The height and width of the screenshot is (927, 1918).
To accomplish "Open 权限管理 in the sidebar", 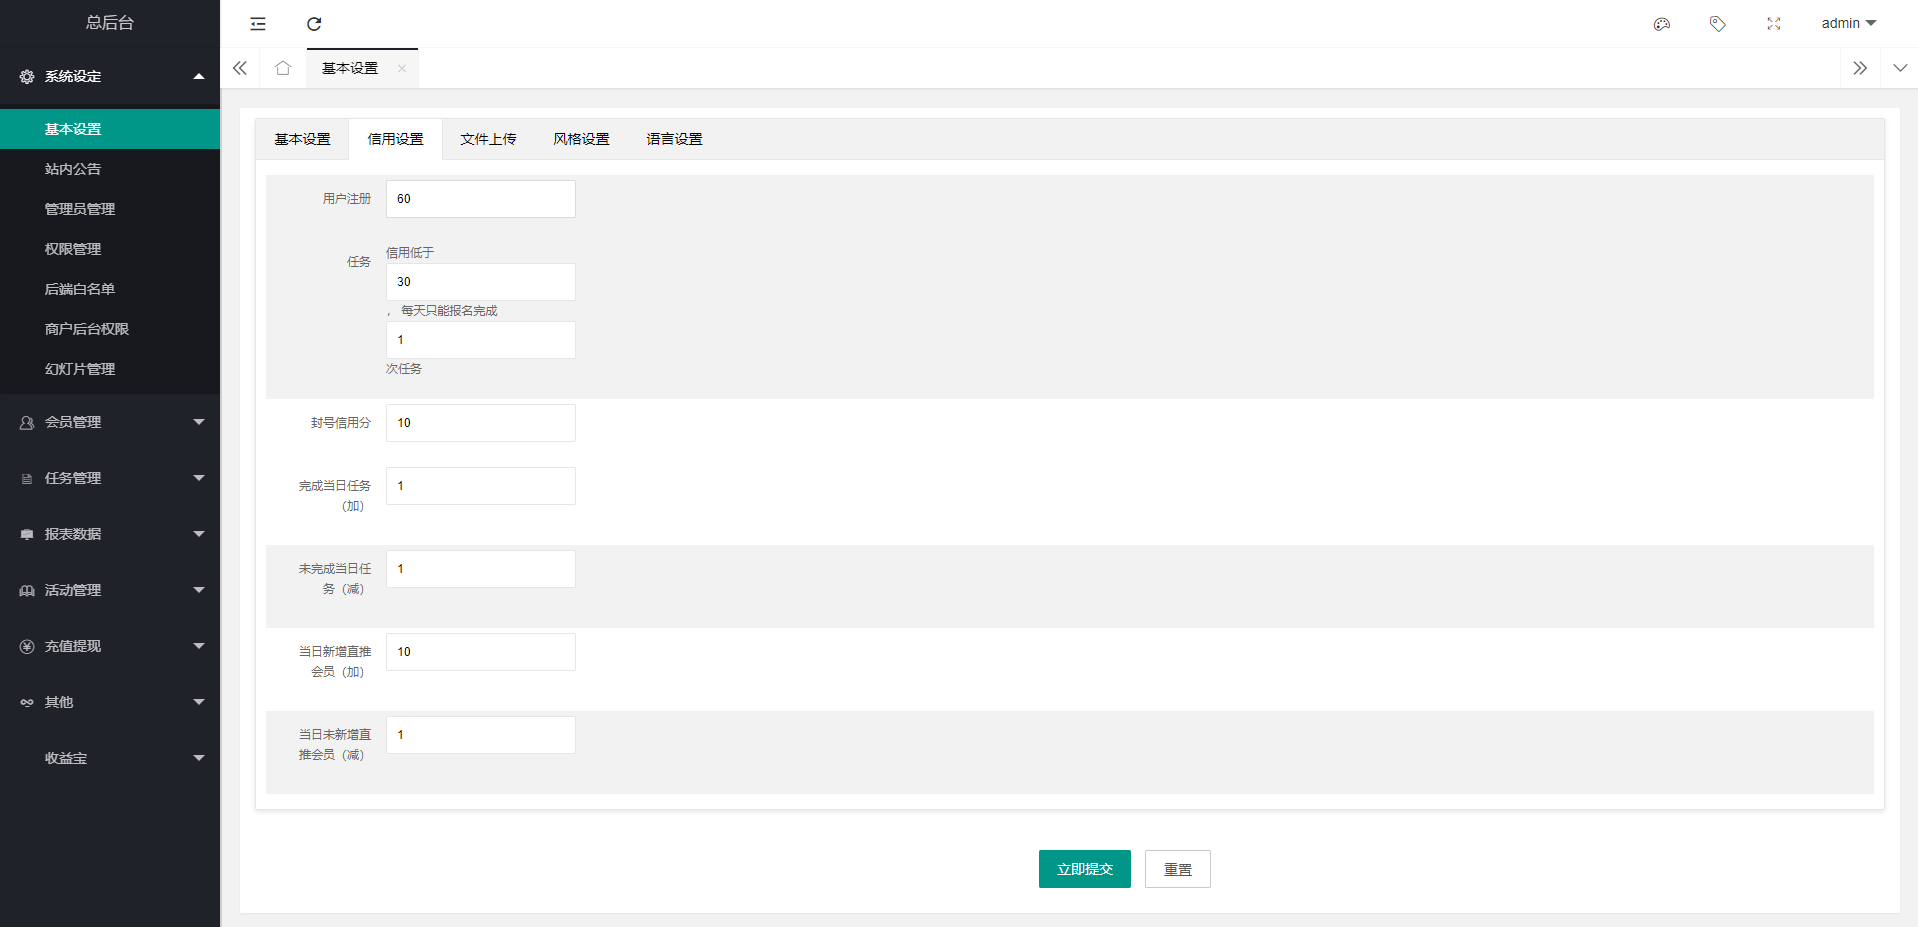I will click(110, 249).
